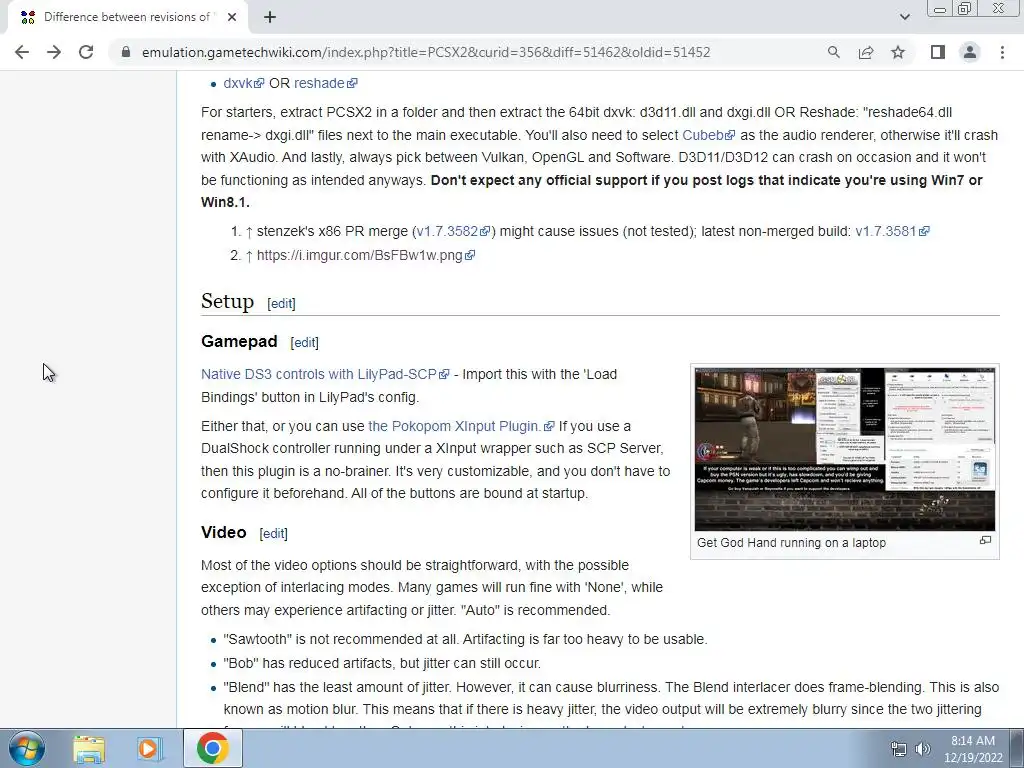Open the Pokopom XInput Plugin link
The height and width of the screenshot is (768, 1024).
click(461, 426)
